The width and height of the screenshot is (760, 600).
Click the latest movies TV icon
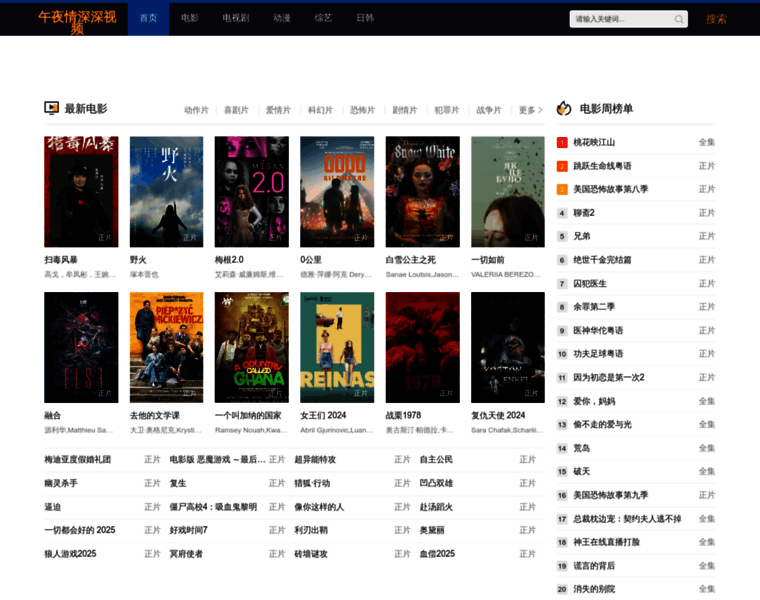click(51, 108)
